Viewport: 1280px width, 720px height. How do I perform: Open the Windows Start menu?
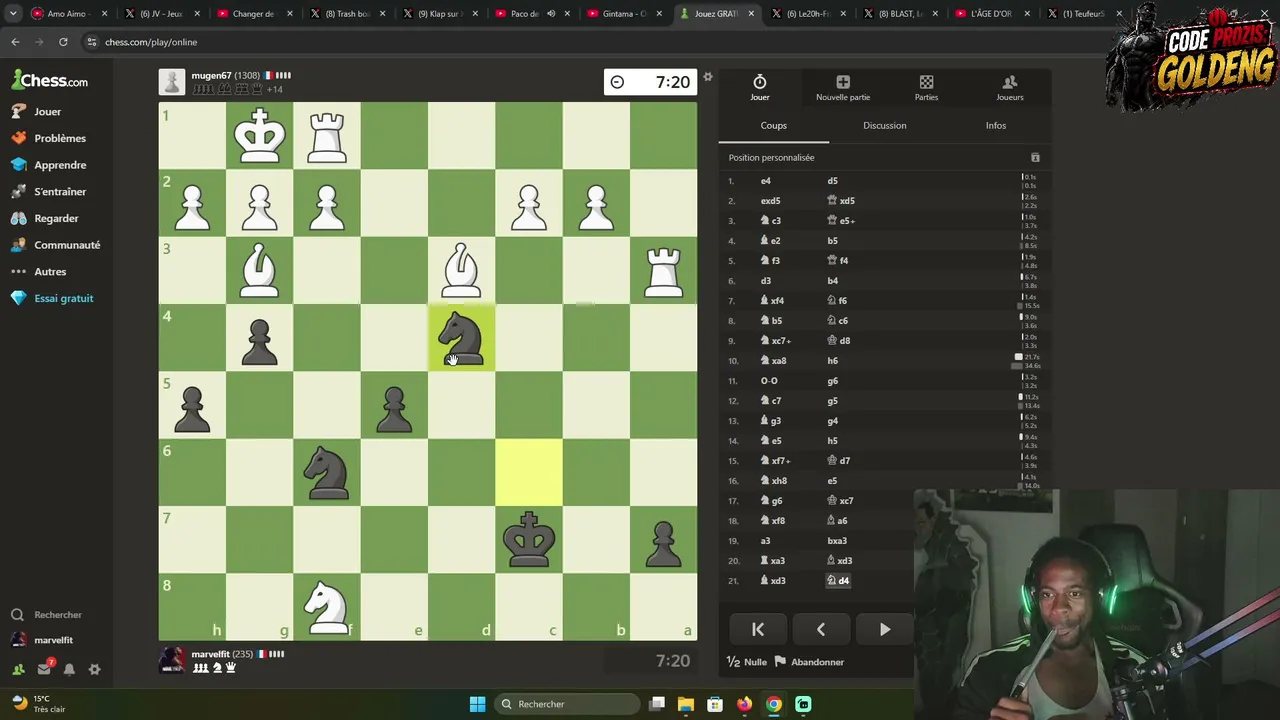coord(477,704)
